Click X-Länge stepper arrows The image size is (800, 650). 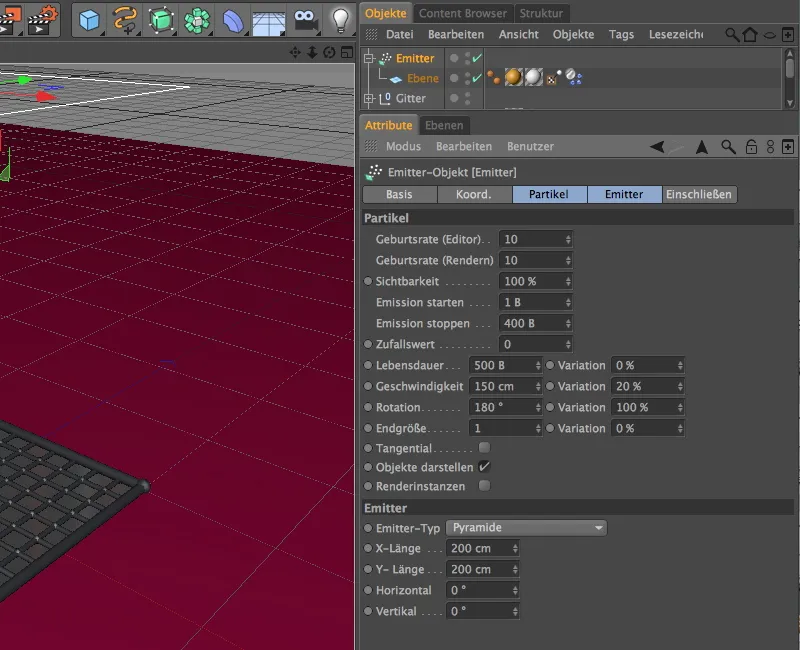click(x=515, y=548)
